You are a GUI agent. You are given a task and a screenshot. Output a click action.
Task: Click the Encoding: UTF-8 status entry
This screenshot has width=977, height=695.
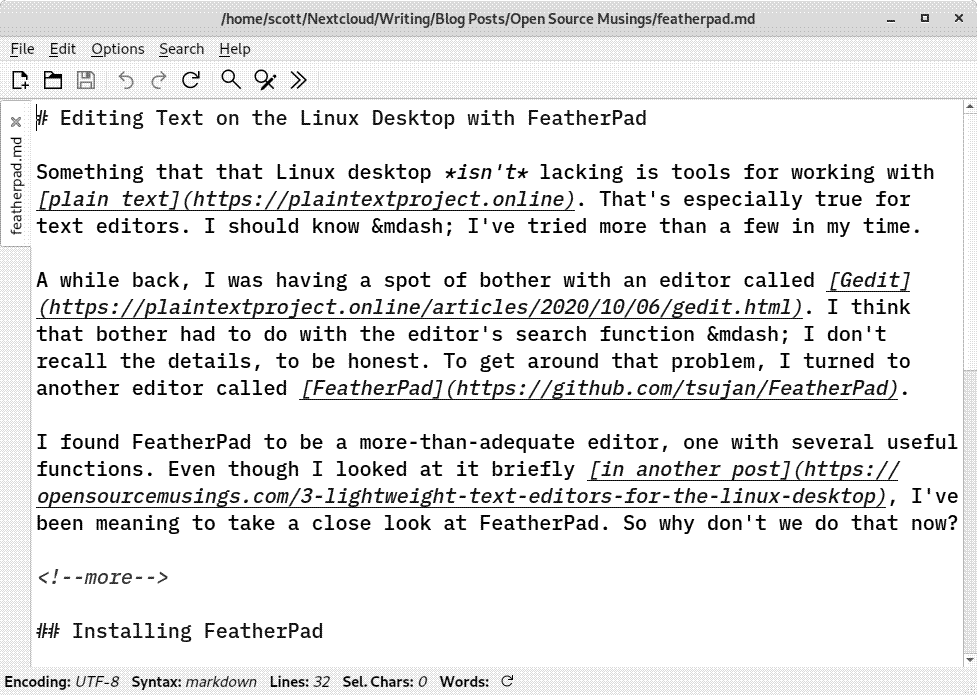tap(62, 682)
